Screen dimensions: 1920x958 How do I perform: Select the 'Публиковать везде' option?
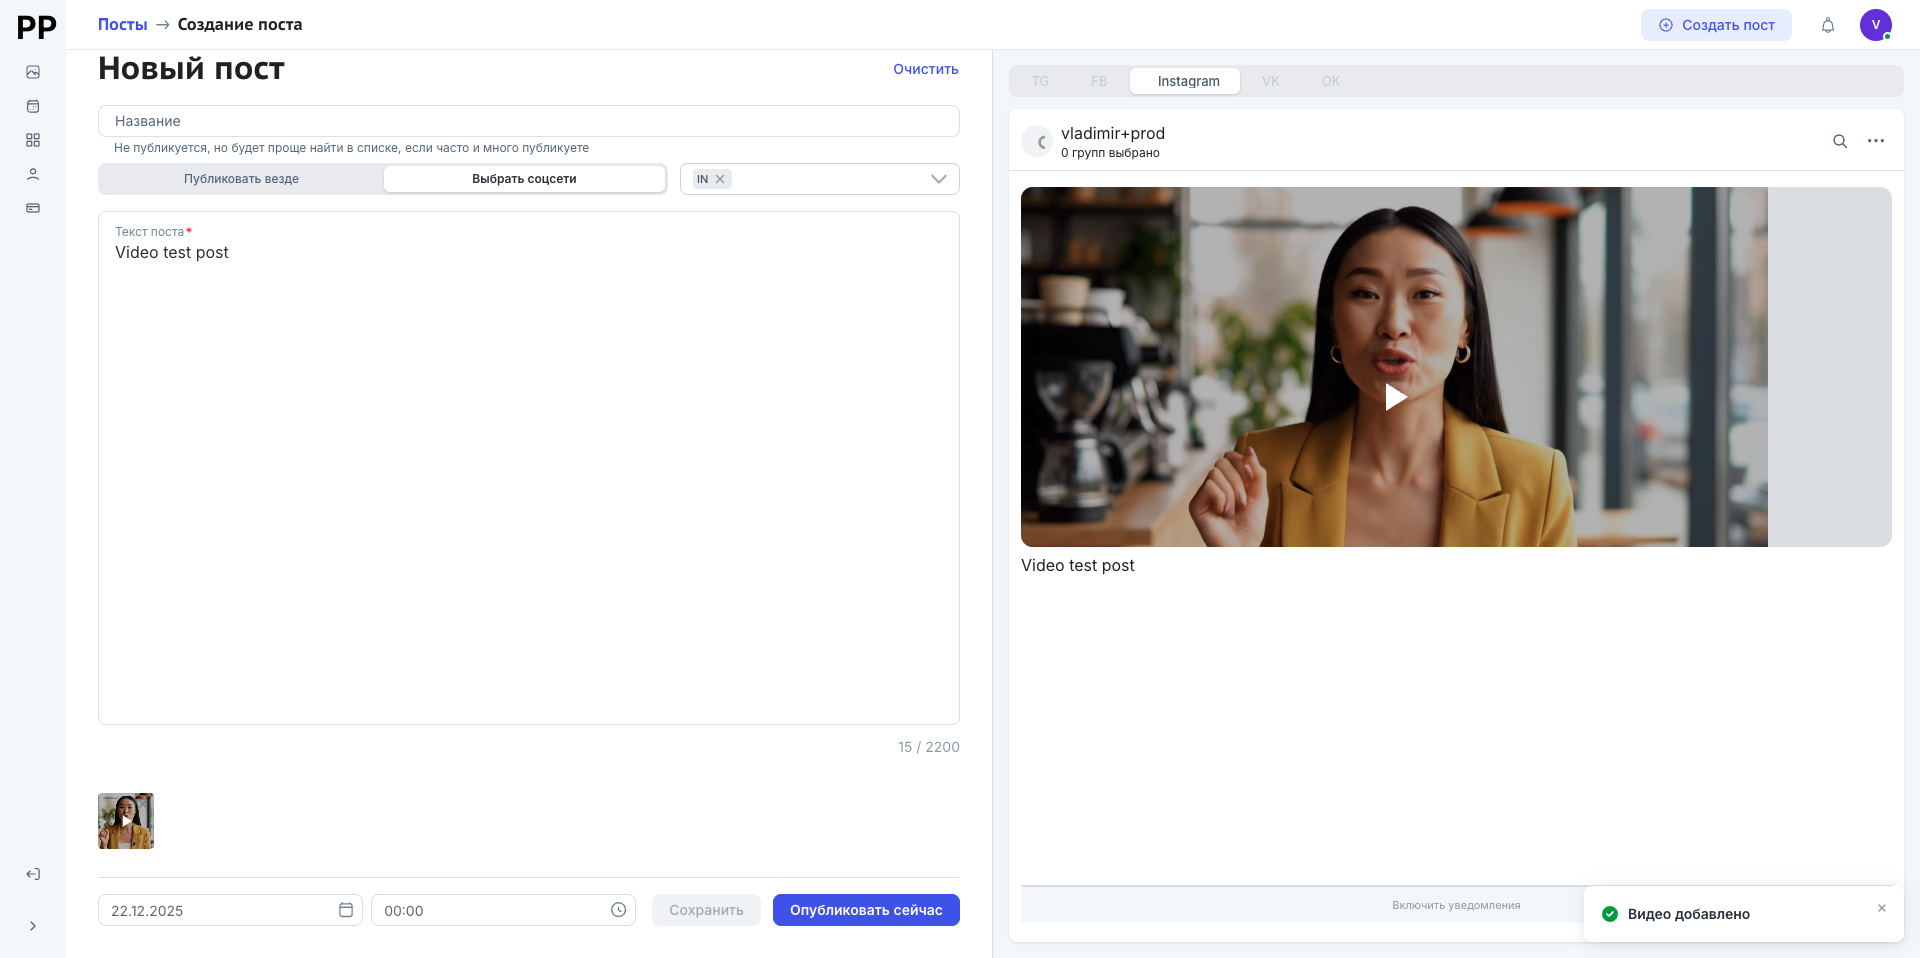coord(241,179)
